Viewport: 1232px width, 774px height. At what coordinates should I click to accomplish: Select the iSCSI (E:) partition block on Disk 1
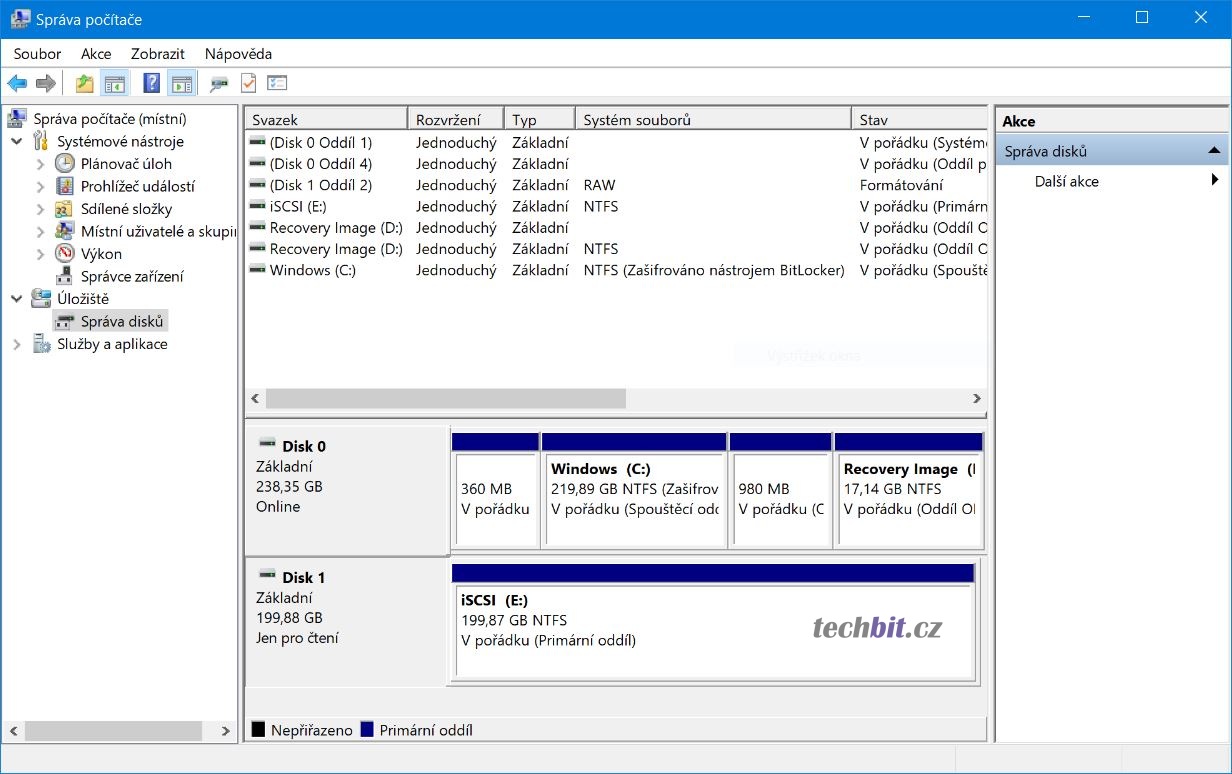coord(712,630)
